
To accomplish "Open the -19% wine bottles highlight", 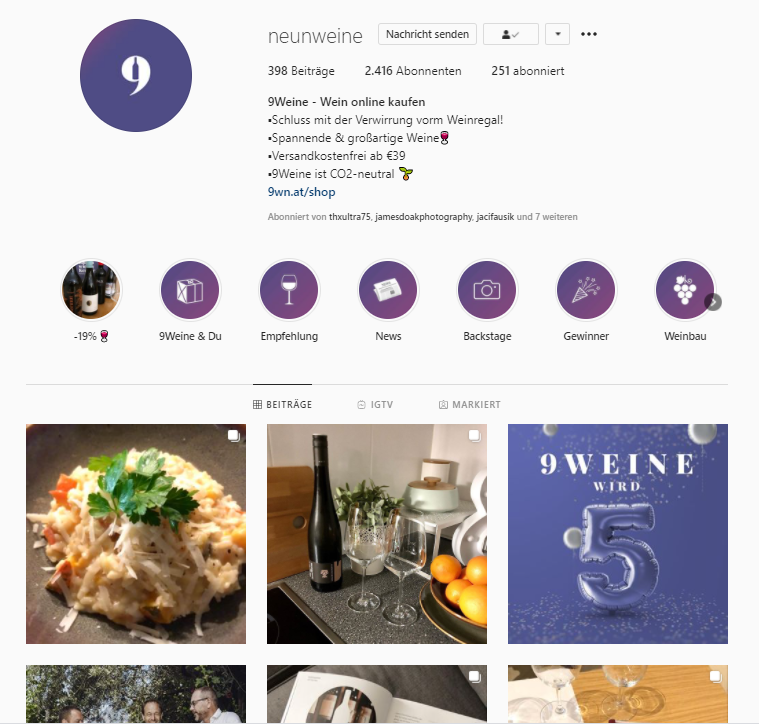I will click(x=91, y=290).
